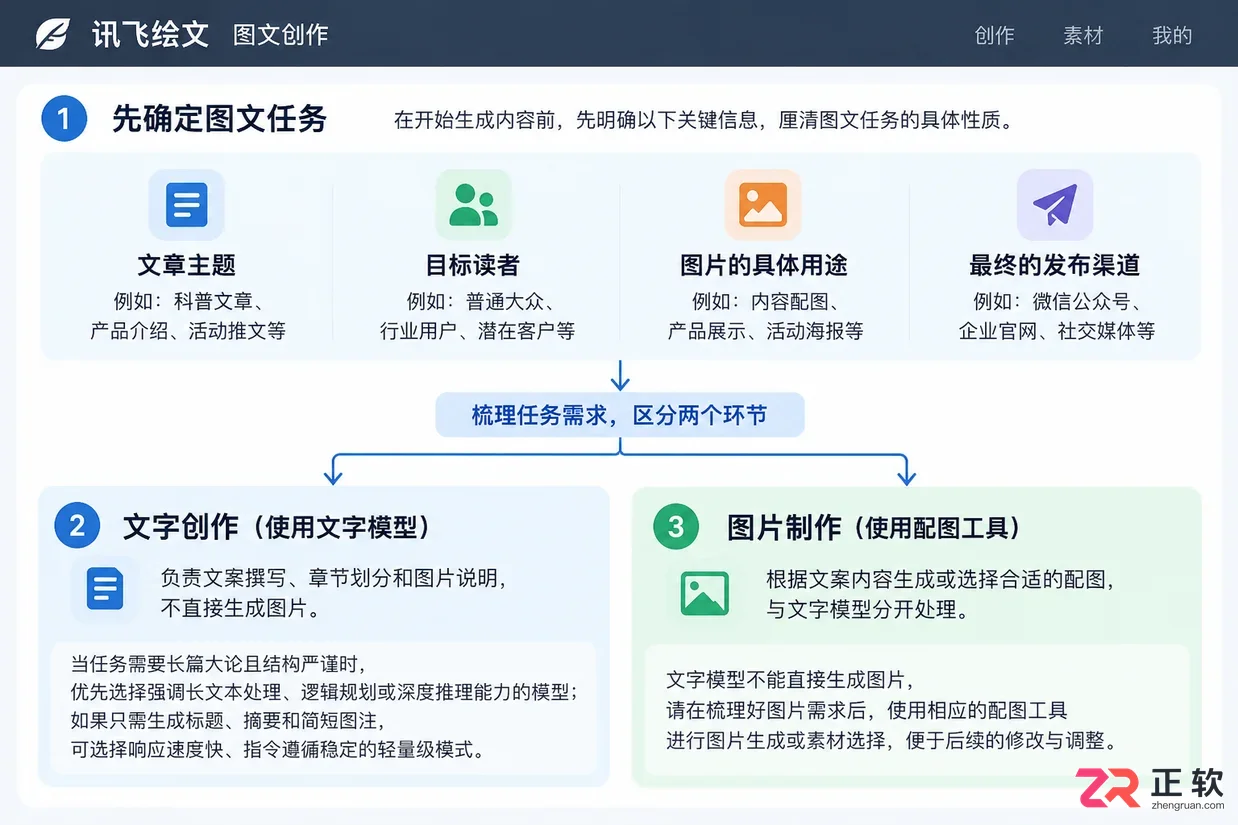Image resolution: width=1238 pixels, height=825 pixels.
Task: Click the text 产品展示、活动海报等
Action: [765, 331]
